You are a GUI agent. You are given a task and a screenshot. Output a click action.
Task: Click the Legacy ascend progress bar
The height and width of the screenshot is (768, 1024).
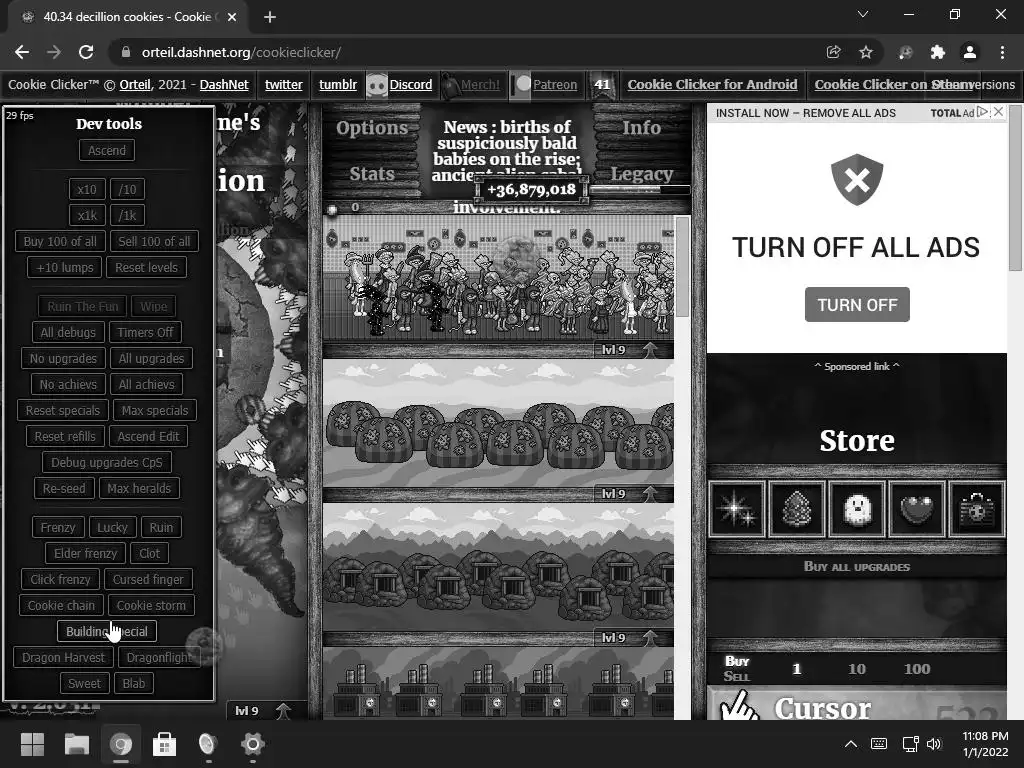(x=639, y=190)
